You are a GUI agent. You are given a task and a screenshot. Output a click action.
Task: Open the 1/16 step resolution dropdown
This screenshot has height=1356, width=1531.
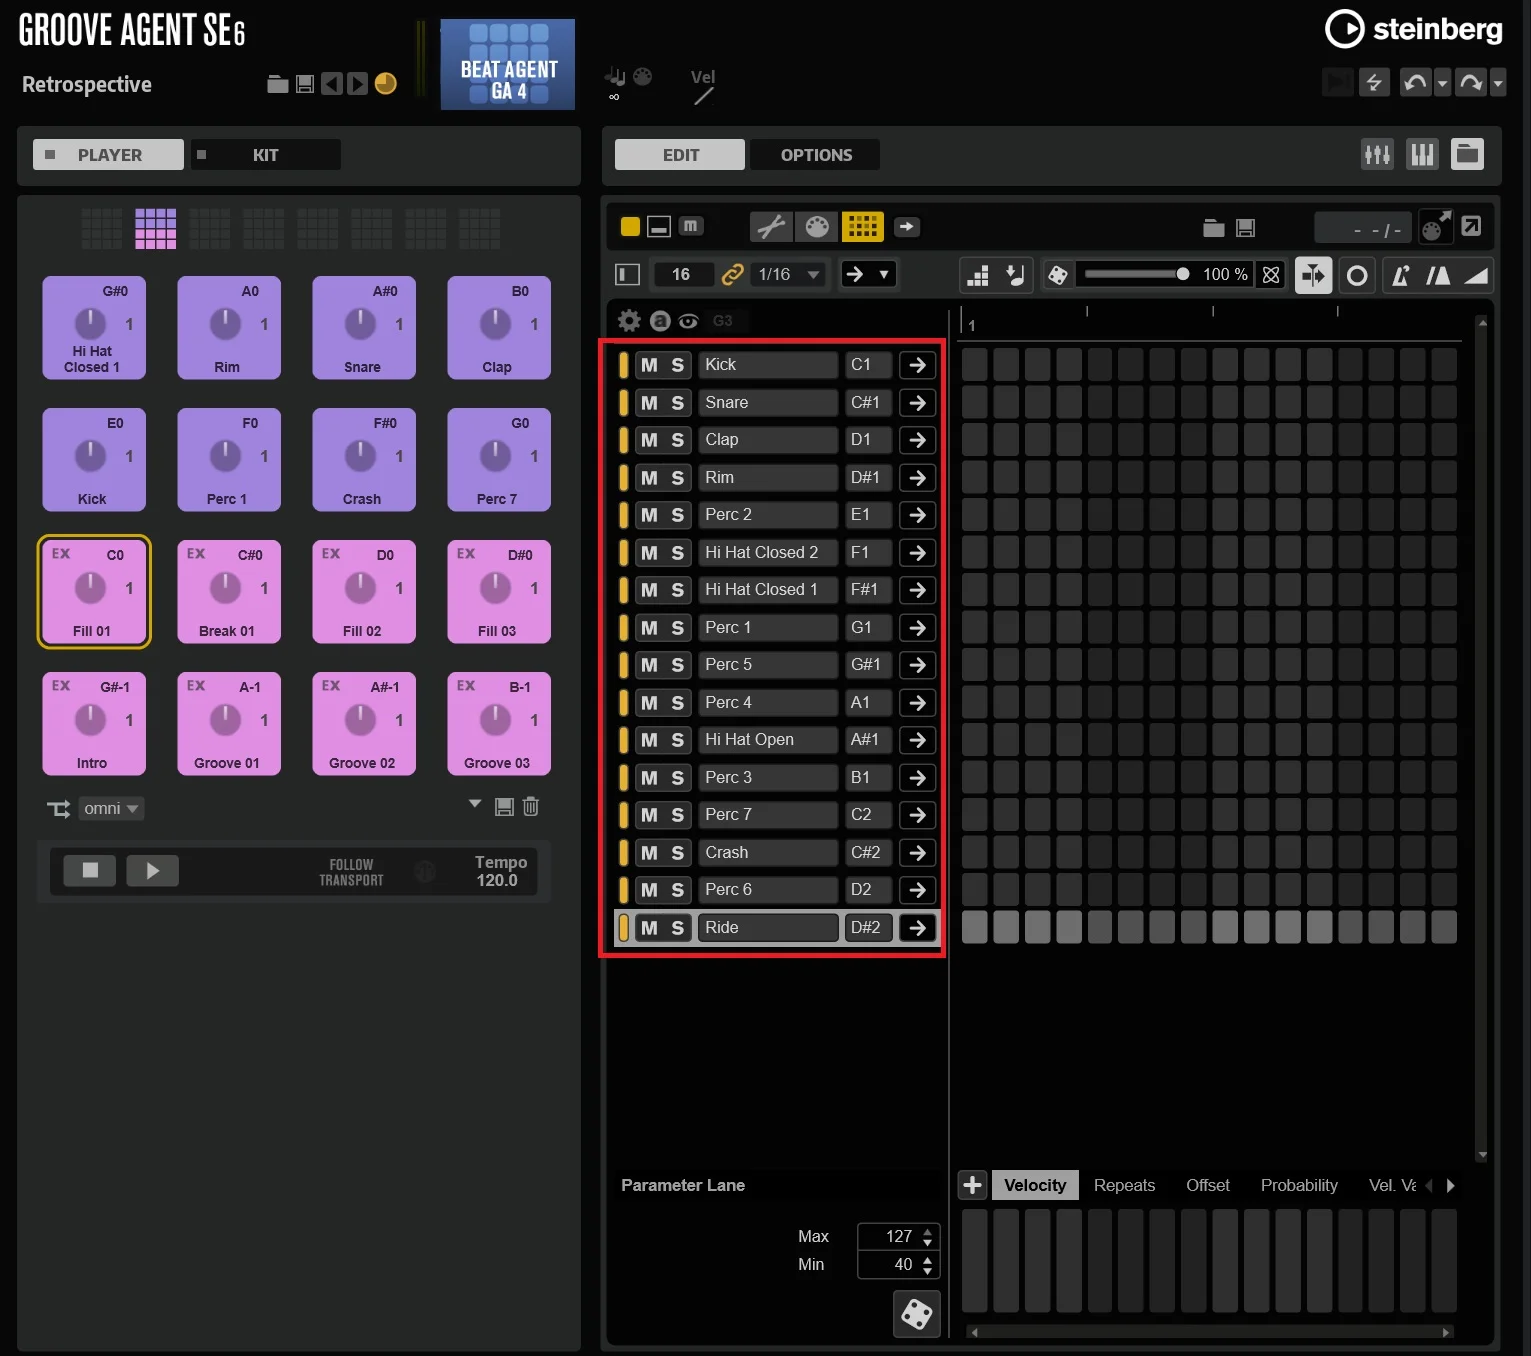(x=789, y=274)
